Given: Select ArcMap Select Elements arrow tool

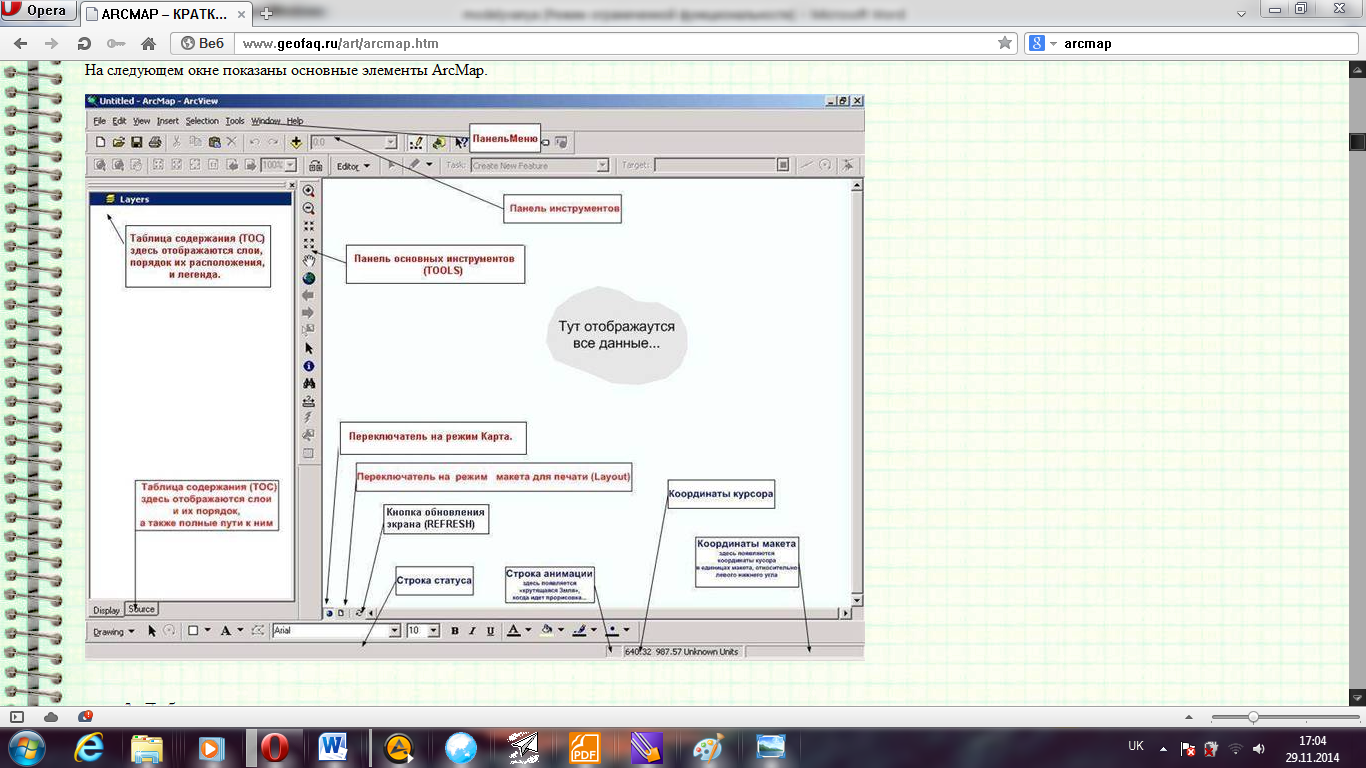Looking at the screenshot, I should tap(309, 348).
